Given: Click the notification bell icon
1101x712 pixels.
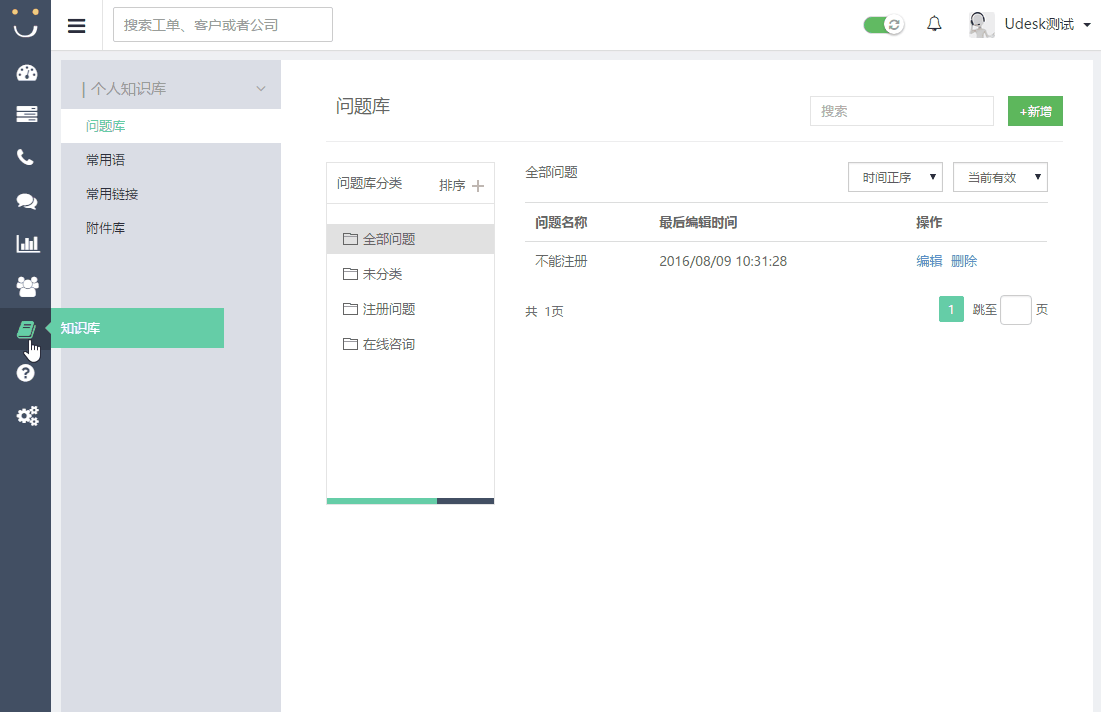Looking at the screenshot, I should (934, 25).
